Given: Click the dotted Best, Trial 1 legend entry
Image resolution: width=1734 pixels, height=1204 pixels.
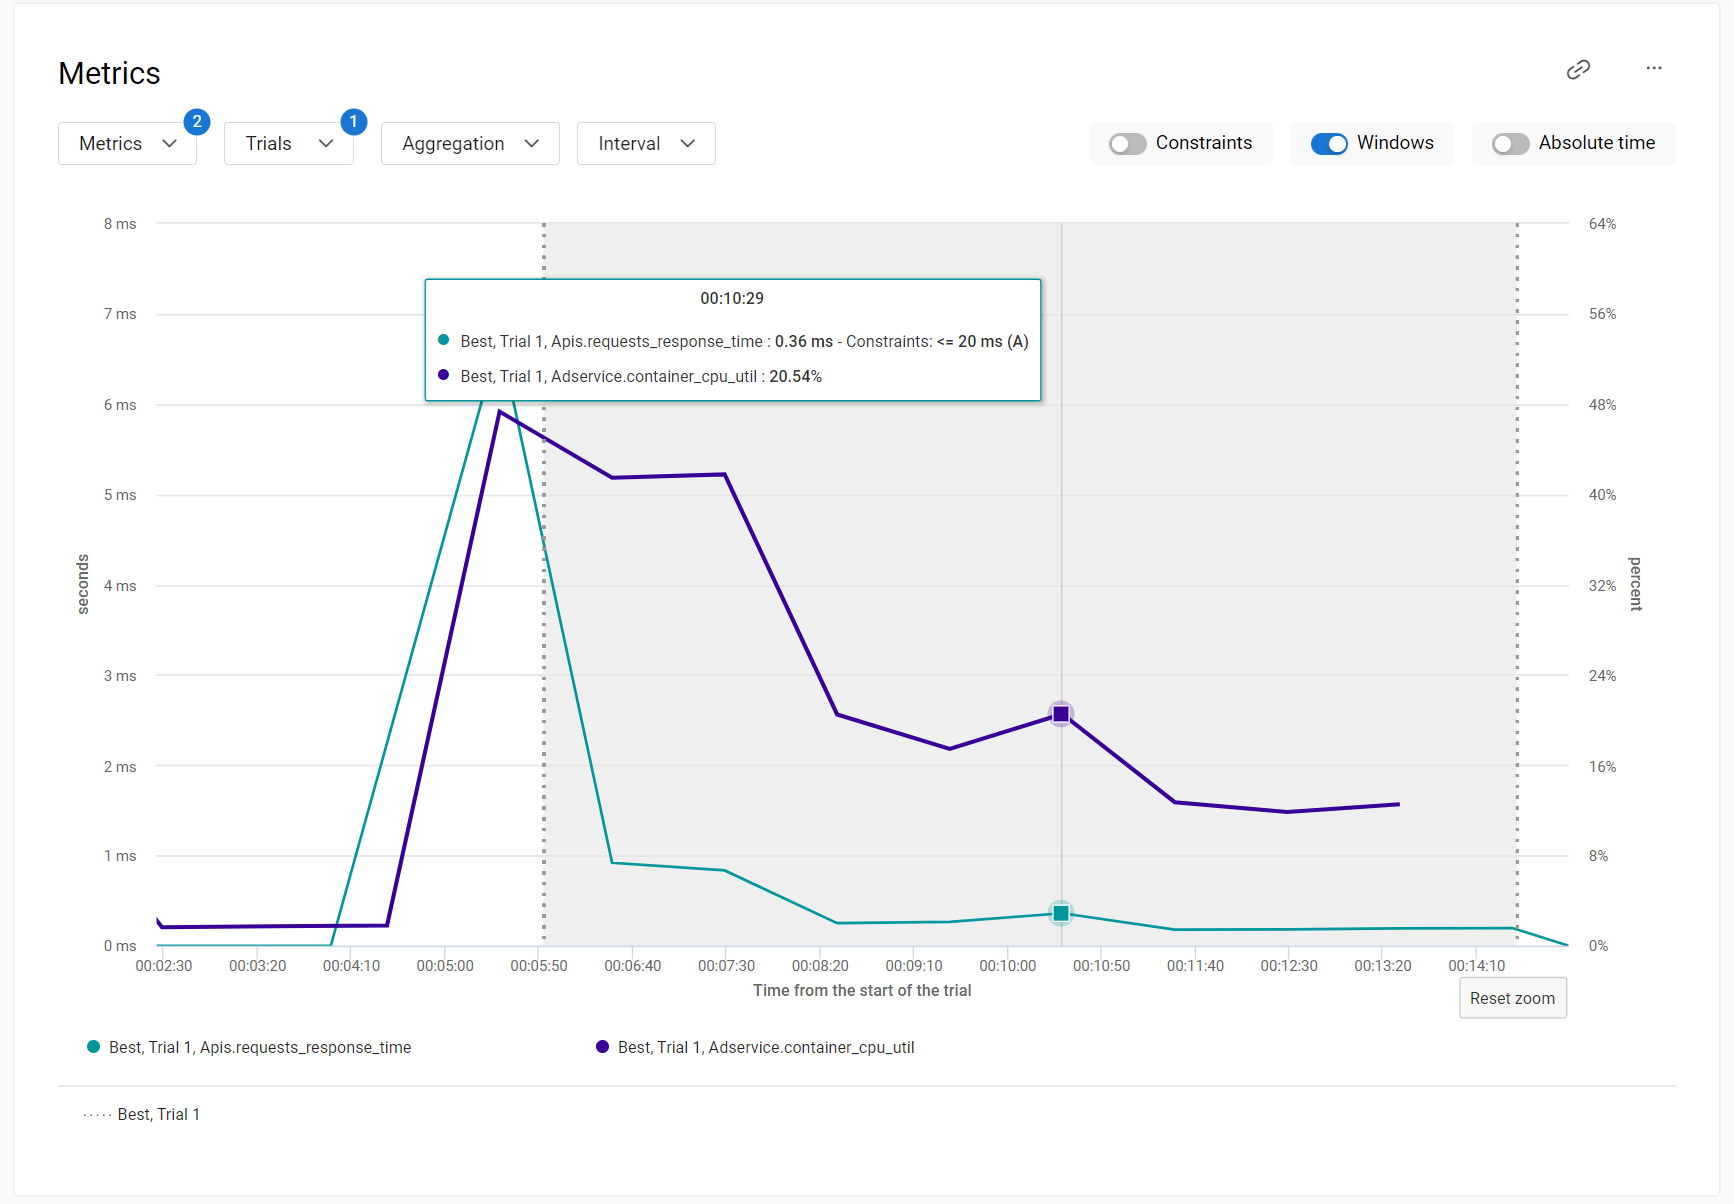Looking at the screenshot, I should [142, 1114].
